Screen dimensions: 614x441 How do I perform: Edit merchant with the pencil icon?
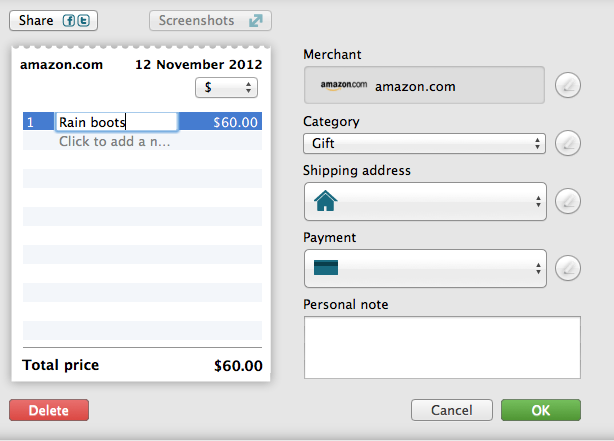567,85
